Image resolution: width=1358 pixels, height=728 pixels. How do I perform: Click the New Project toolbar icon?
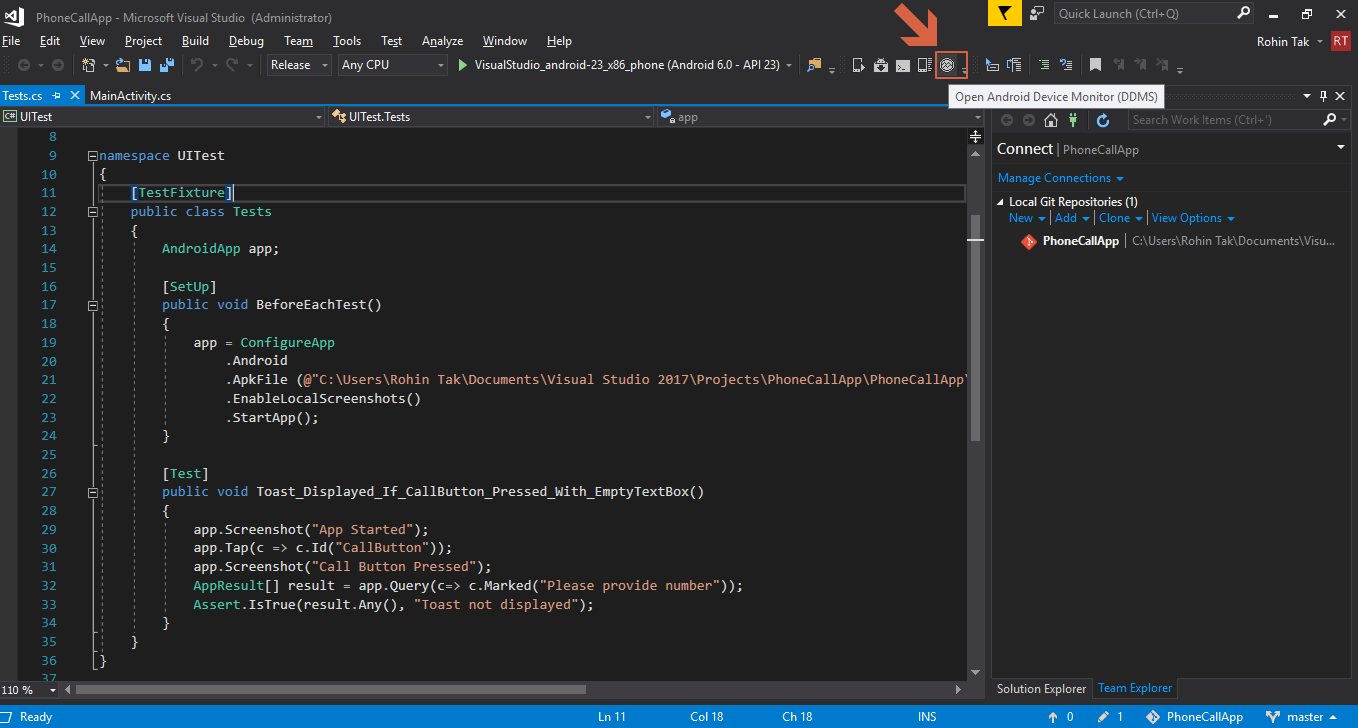88,65
